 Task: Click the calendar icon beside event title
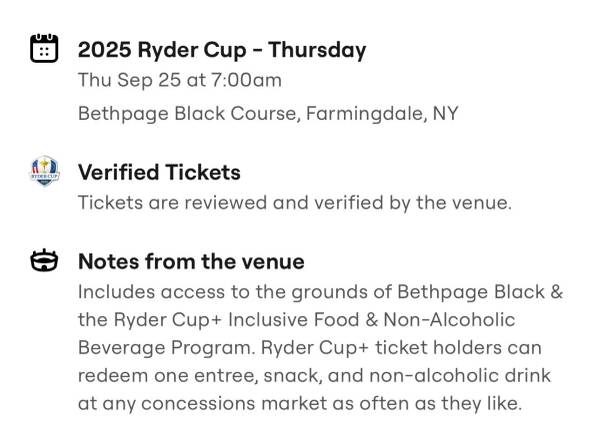pyautogui.click(x=44, y=48)
